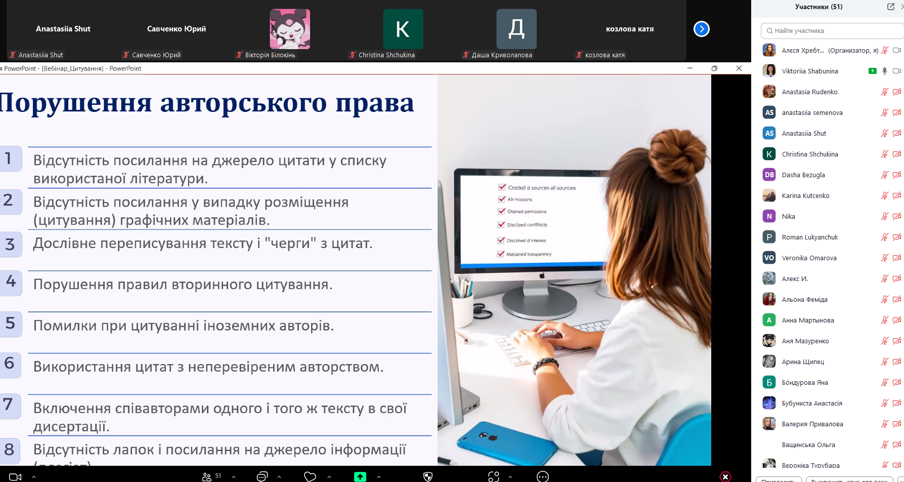Click slide heading Порушення авторського права
Viewport: 904px width, 482px height.
tap(205, 103)
